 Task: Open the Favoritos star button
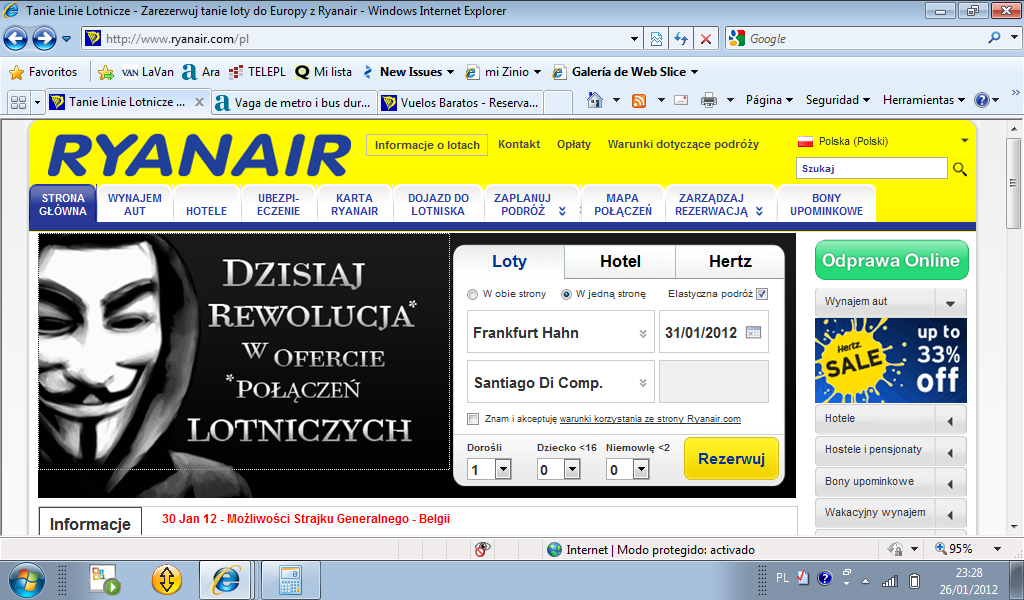tap(44, 72)
